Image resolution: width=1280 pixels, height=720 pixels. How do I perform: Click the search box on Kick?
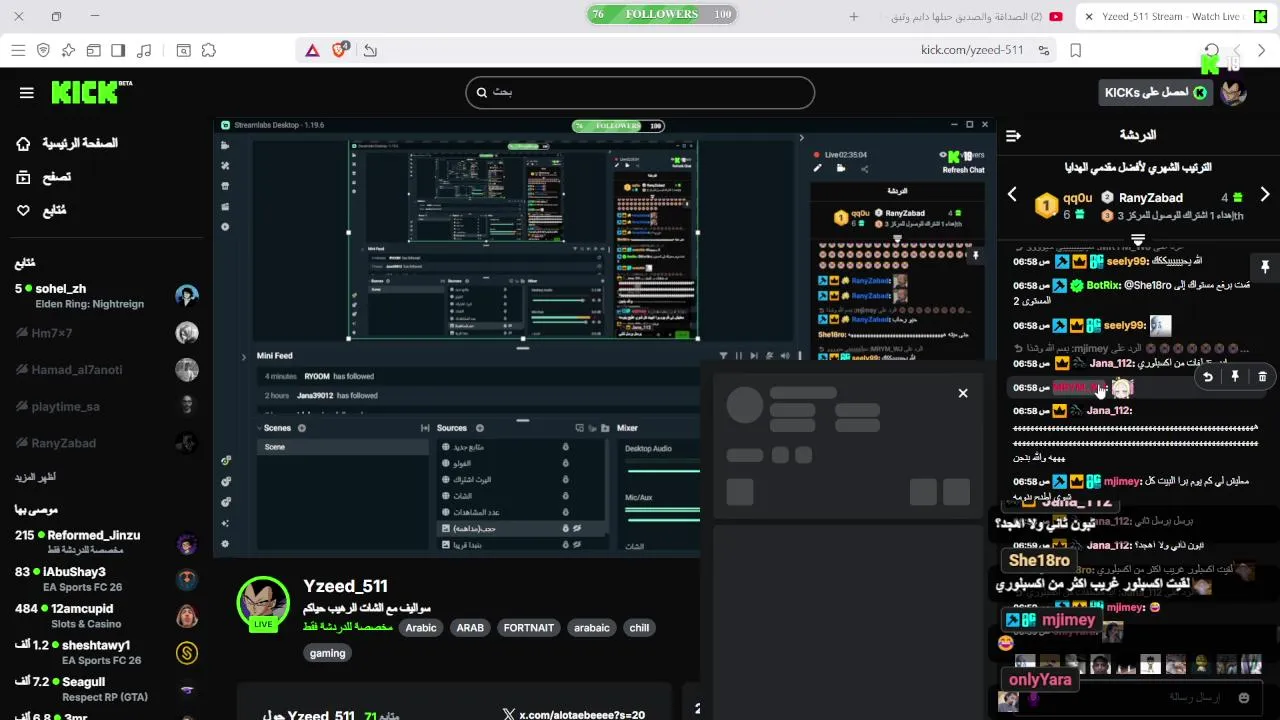640,92
